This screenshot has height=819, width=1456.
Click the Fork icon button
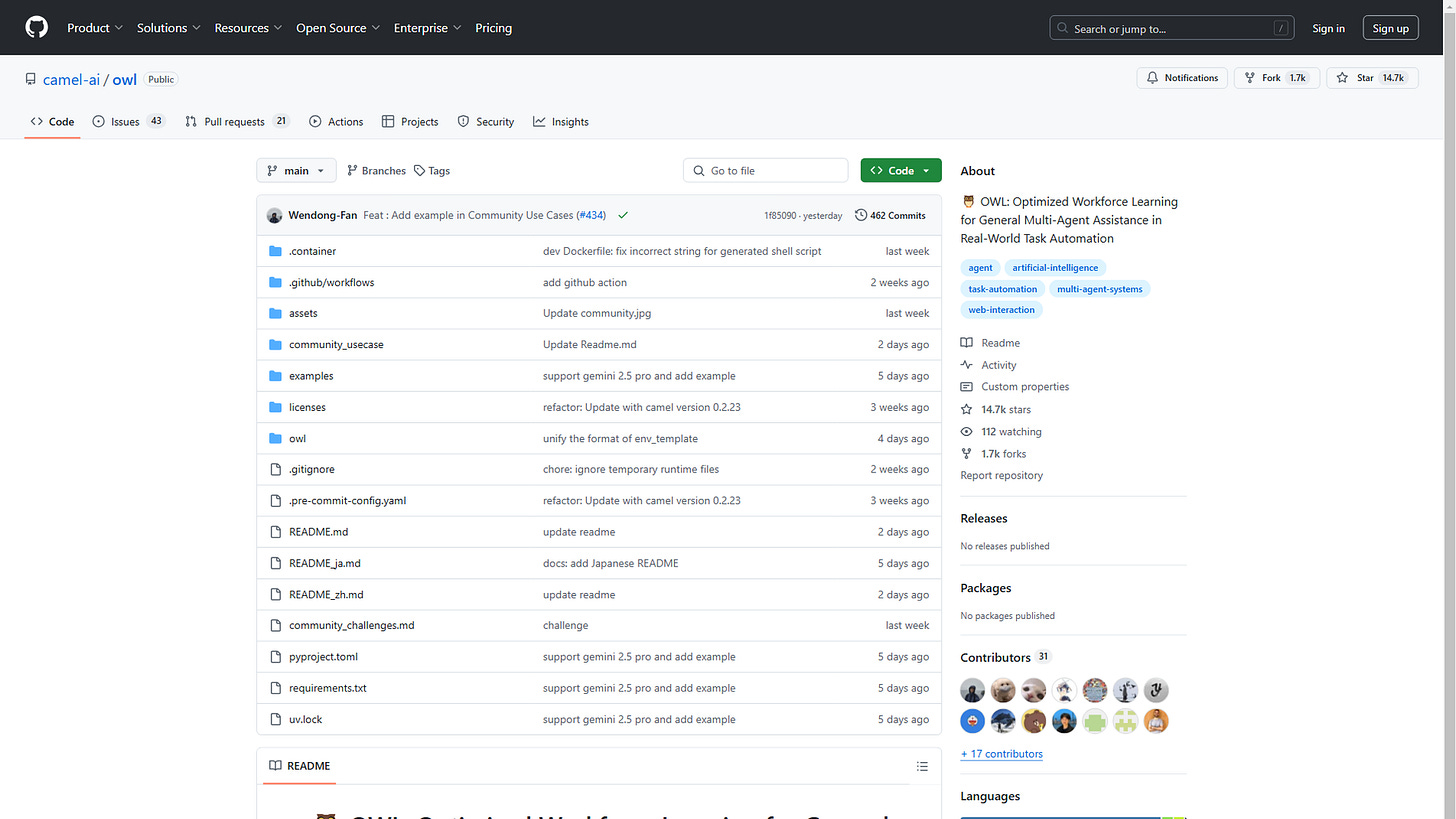coord(1249,78)
